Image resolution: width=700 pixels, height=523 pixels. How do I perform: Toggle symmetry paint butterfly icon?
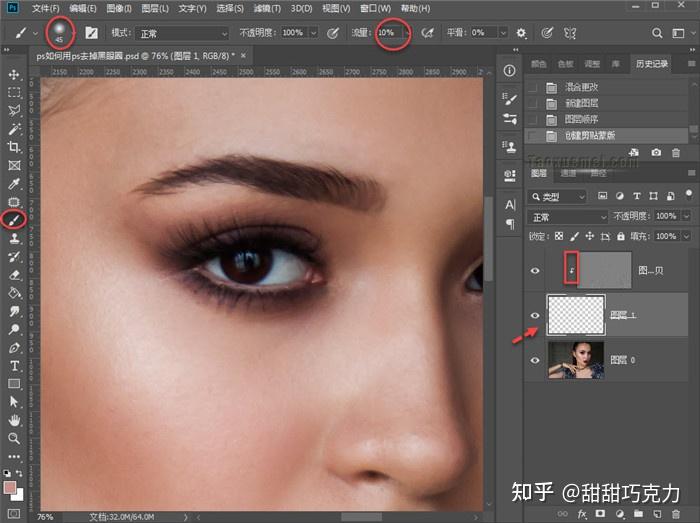[570, 33]
